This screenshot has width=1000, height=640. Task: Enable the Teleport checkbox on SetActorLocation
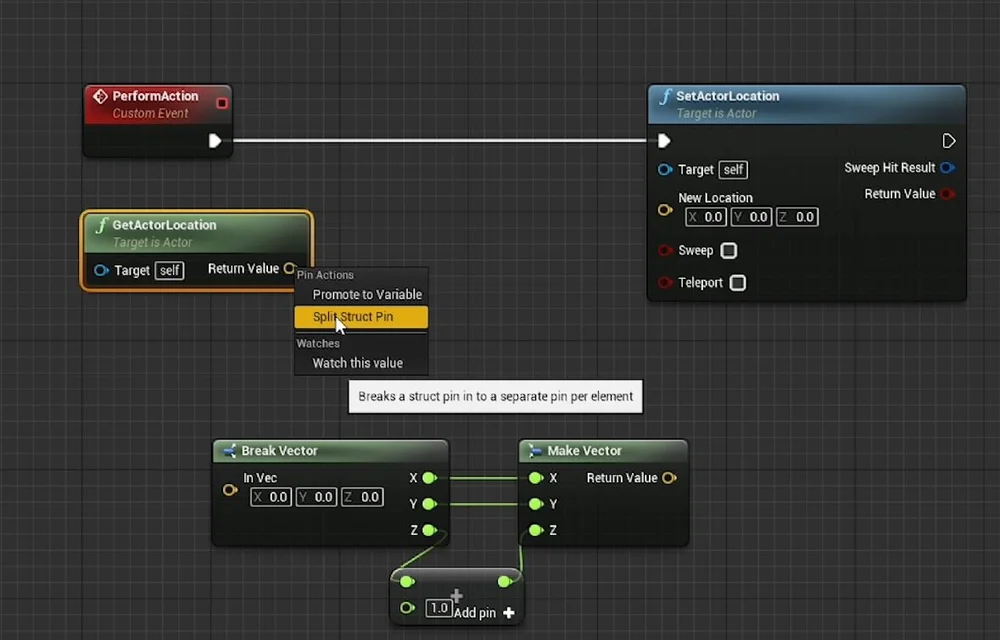pos(737,283)
